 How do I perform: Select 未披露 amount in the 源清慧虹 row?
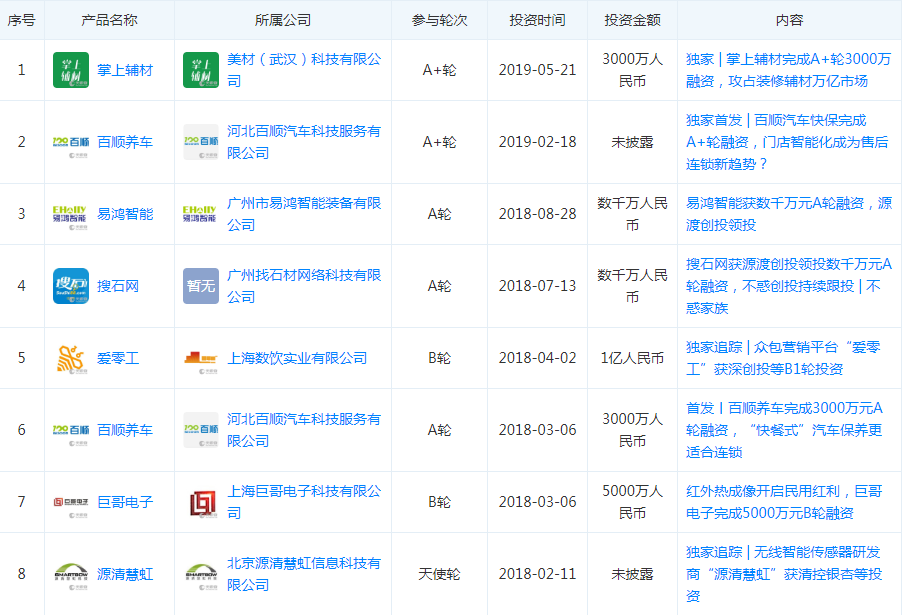pos(632,575)
